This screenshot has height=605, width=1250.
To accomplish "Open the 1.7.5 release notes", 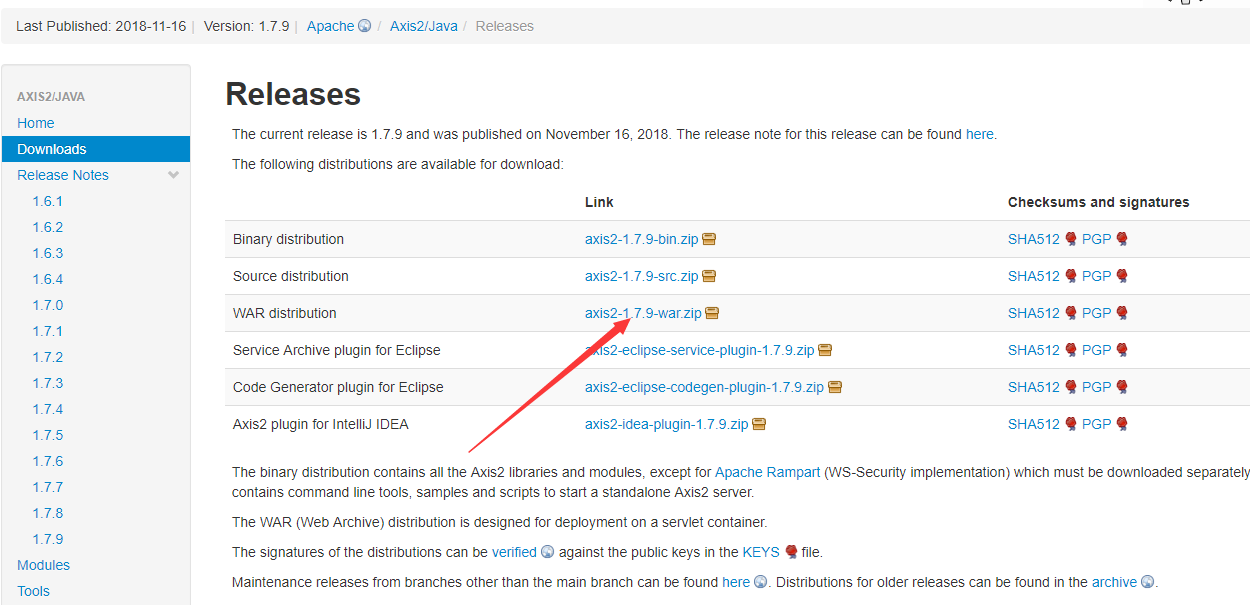I will [47, 435].
